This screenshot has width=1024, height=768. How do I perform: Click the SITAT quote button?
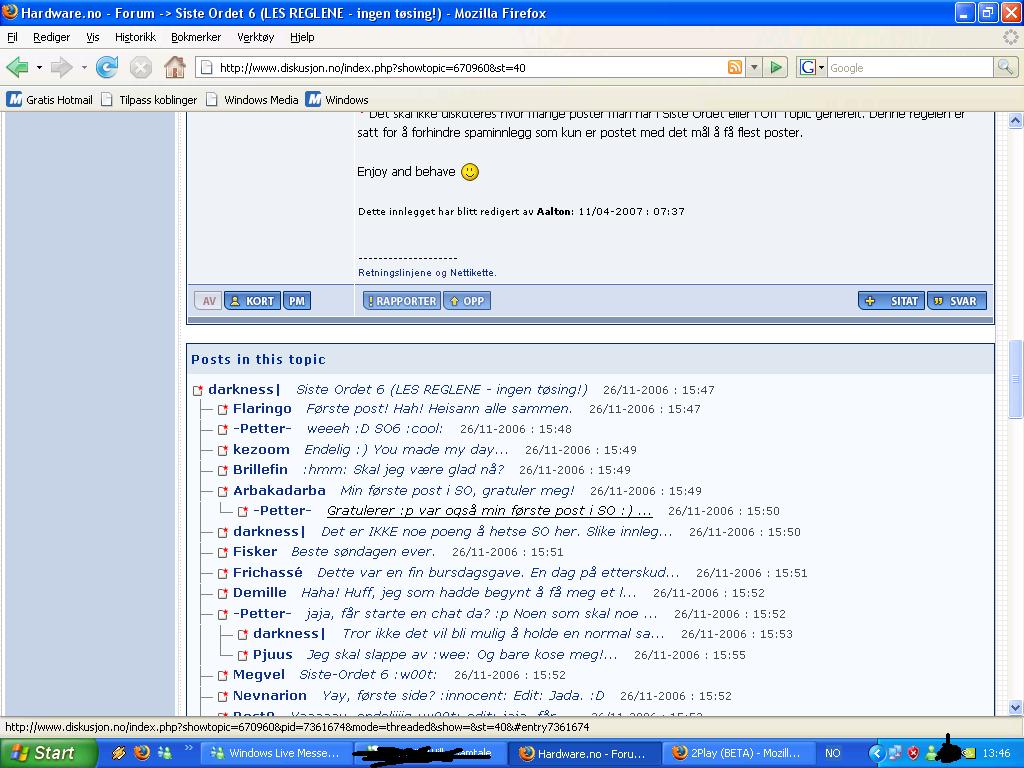(891, 301)
